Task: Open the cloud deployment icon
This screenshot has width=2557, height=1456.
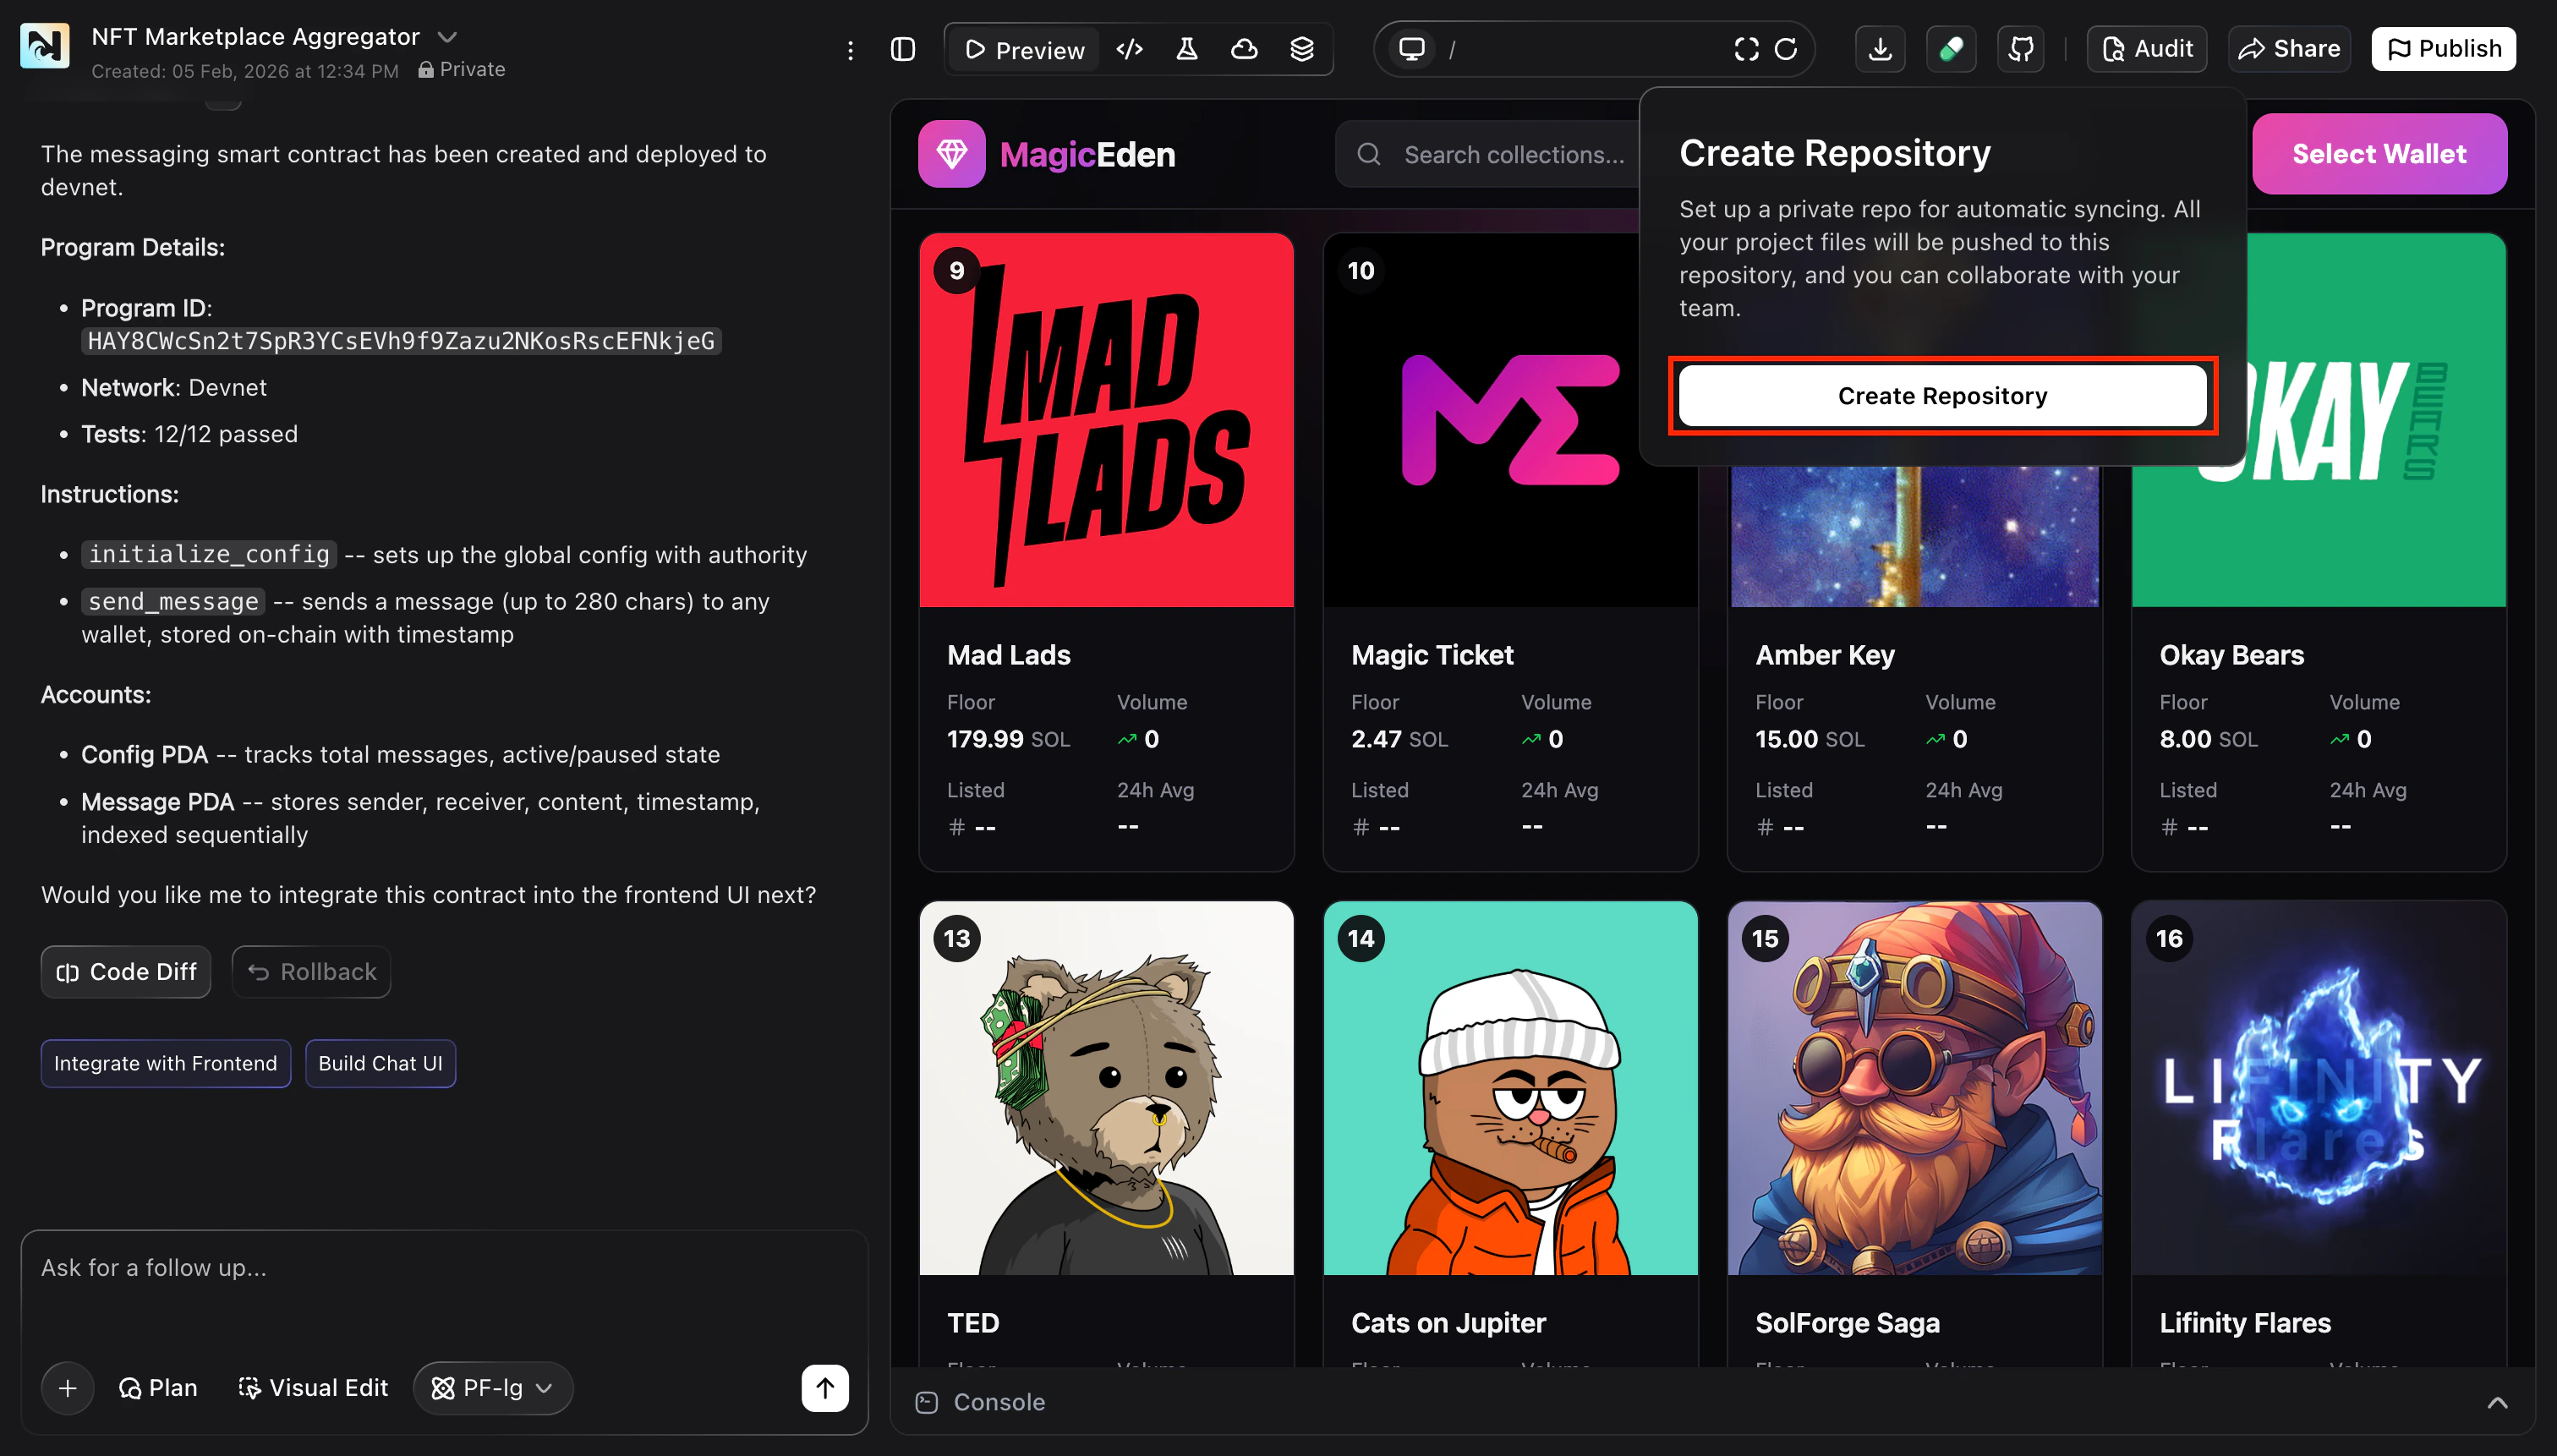Action: [x=1244, y=49]
